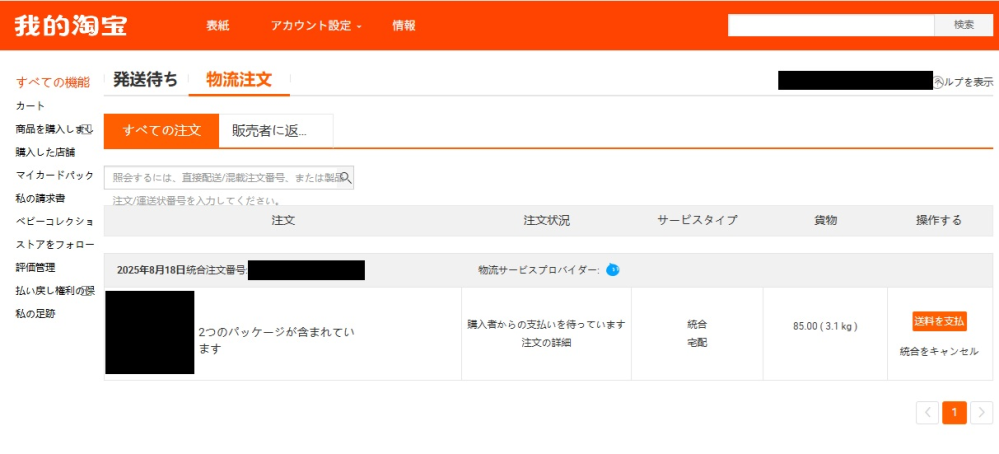The width and height of the screenshot is (999, 454).
Task: Open the 表紙 menu item
Action: point(217,26)
